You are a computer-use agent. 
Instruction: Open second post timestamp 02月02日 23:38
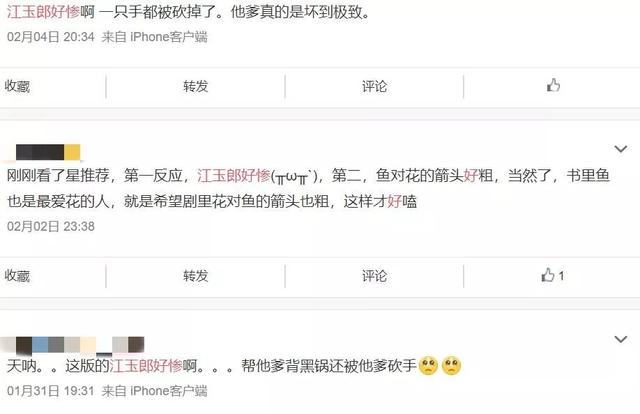click(x=51, y=227)
